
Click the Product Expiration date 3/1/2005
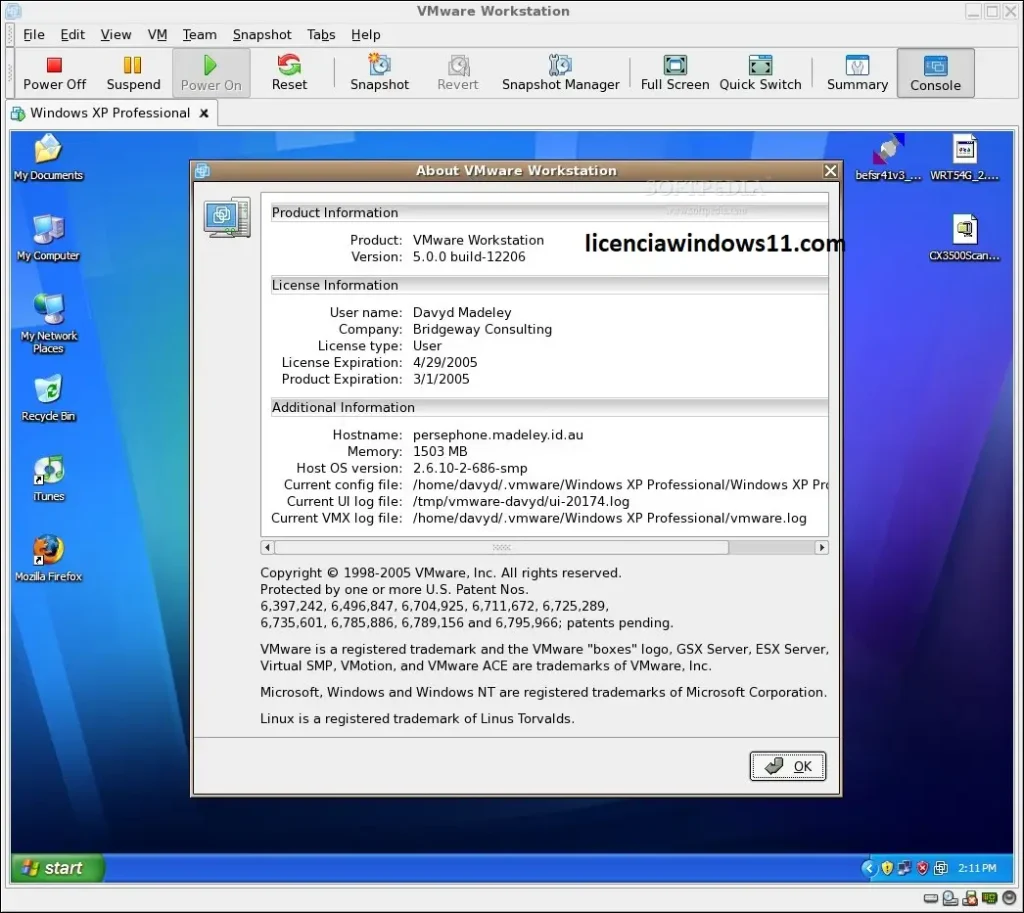pyautogui.click(x=441, y=379)
